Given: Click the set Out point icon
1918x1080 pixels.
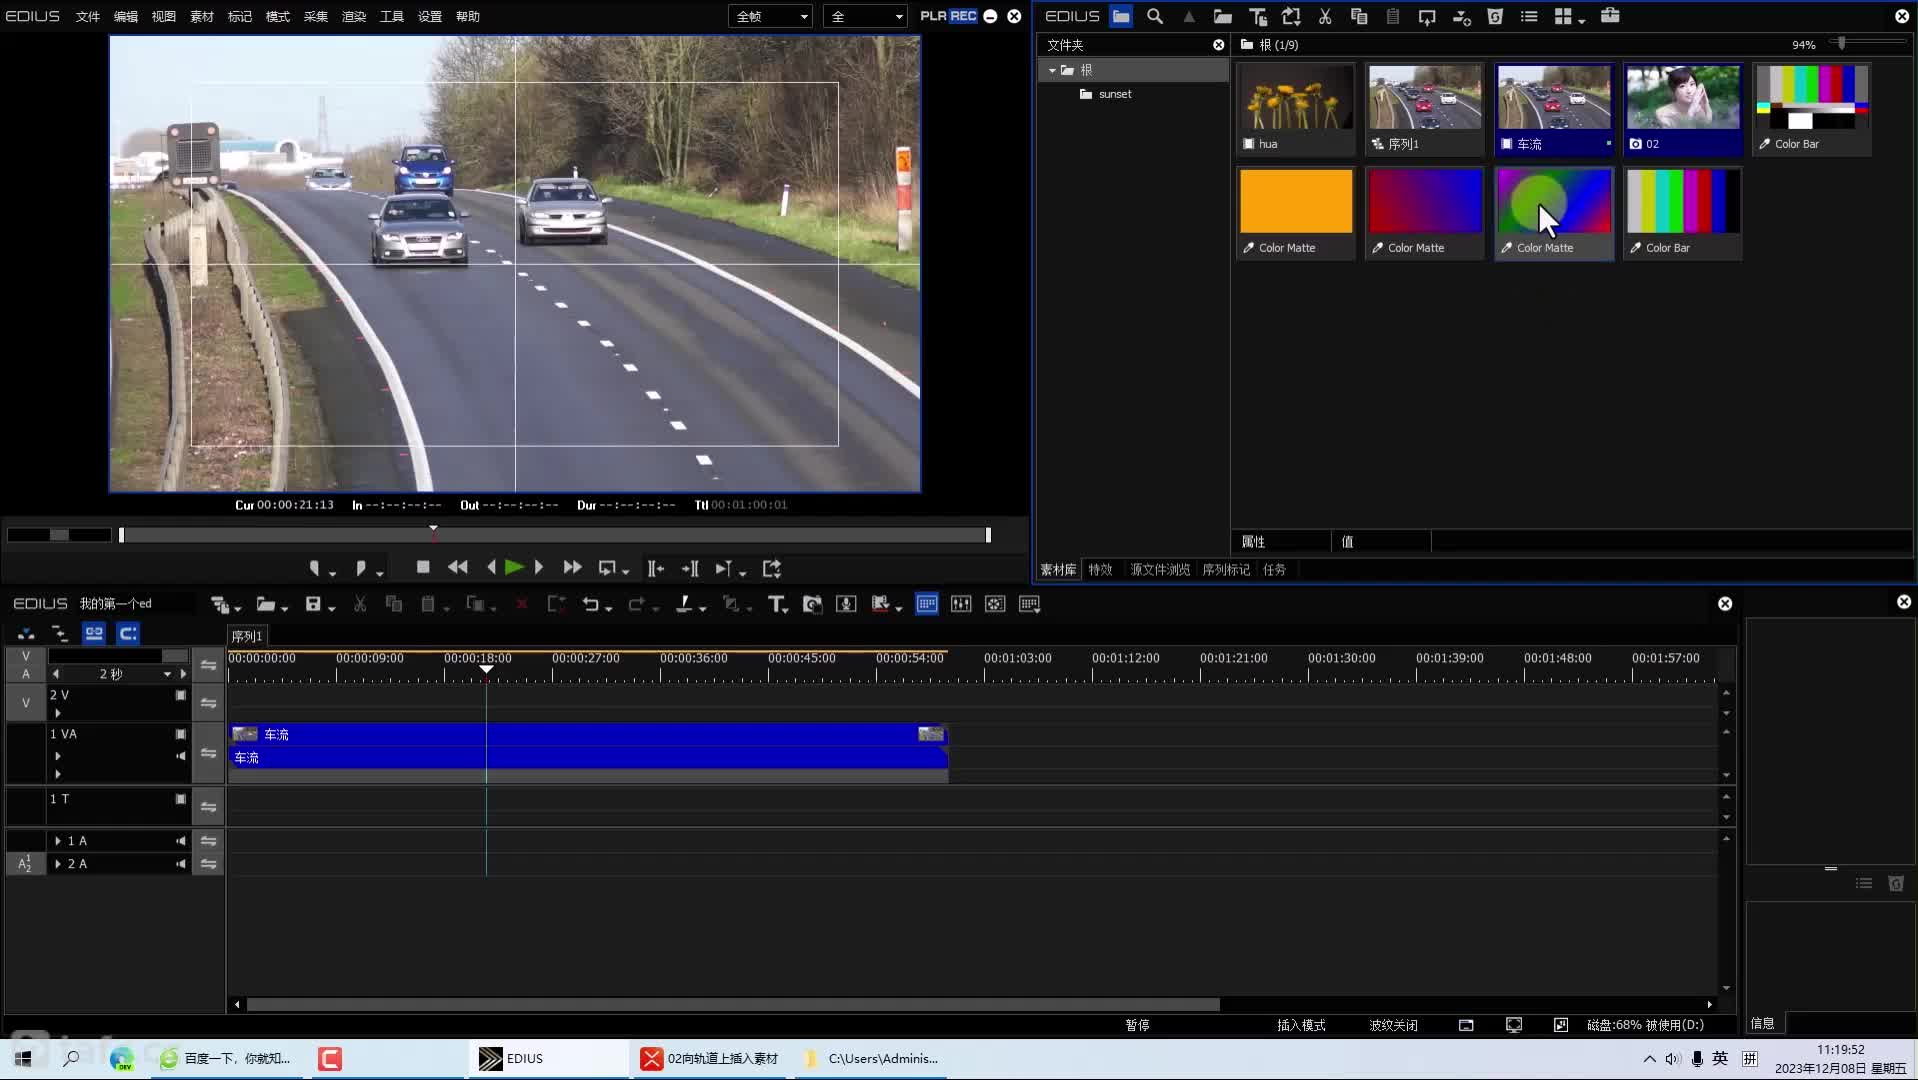Looking at the screenshot, I should (x=361, y=568).
